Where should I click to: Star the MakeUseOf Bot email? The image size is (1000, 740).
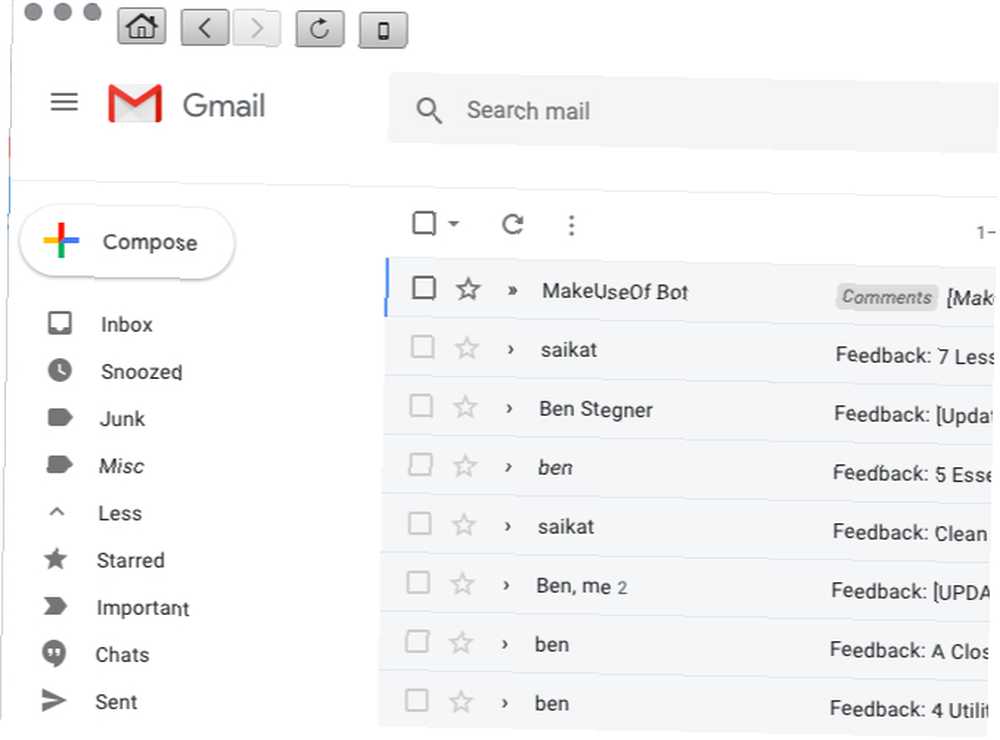pyautogui.click(x=468, y=289)
